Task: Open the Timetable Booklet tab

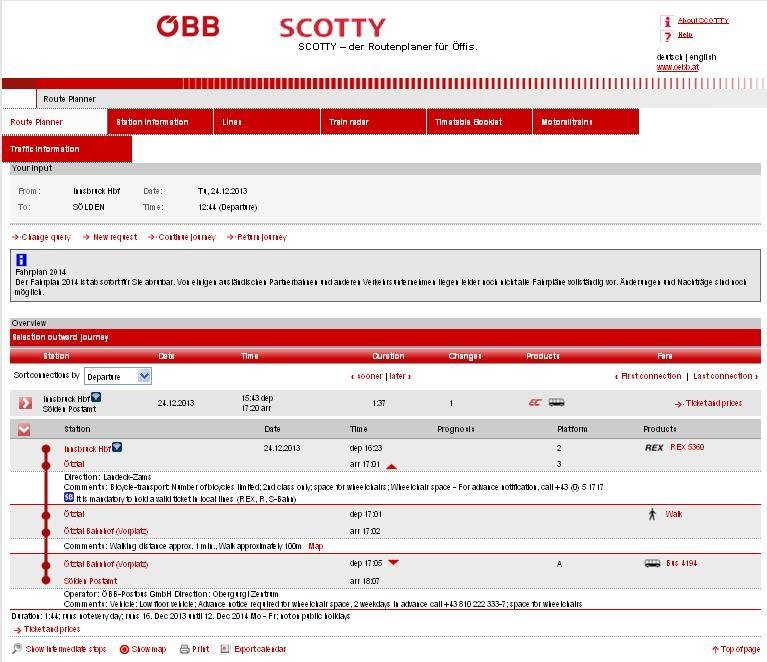Action: pyautogui.click(x=479, y=122)
